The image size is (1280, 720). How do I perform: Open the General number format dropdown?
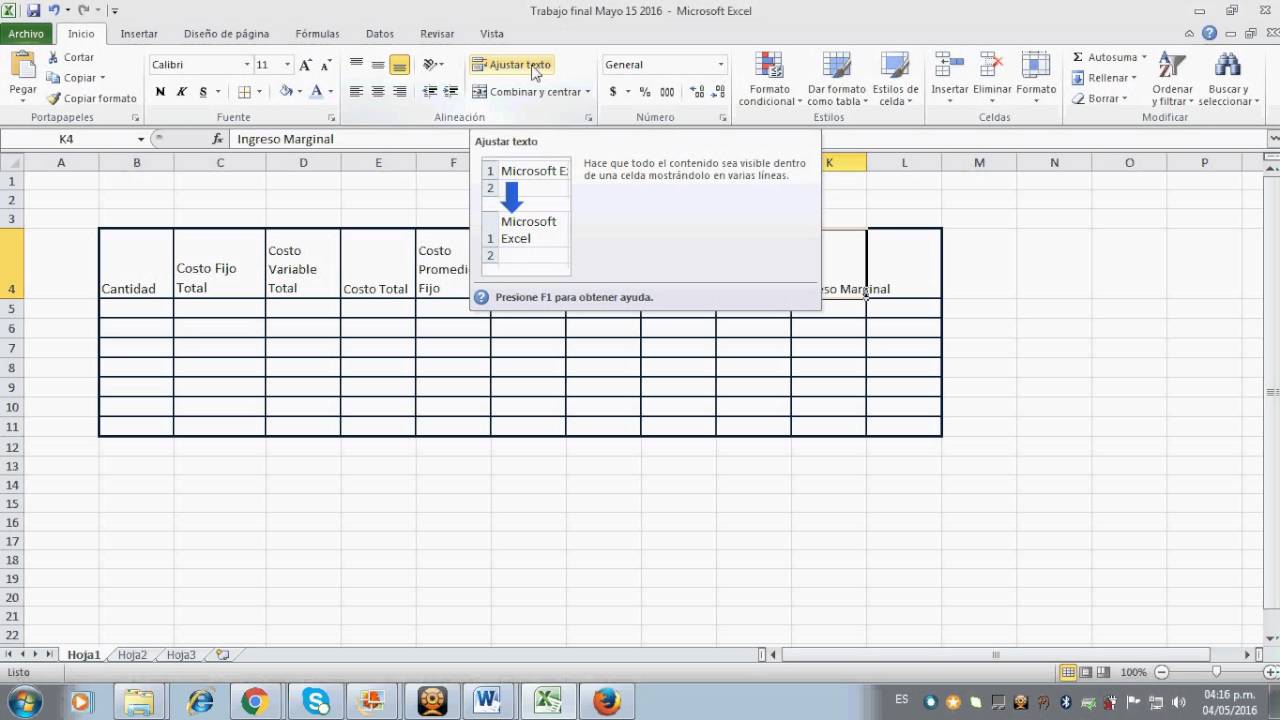pos(720,65)
